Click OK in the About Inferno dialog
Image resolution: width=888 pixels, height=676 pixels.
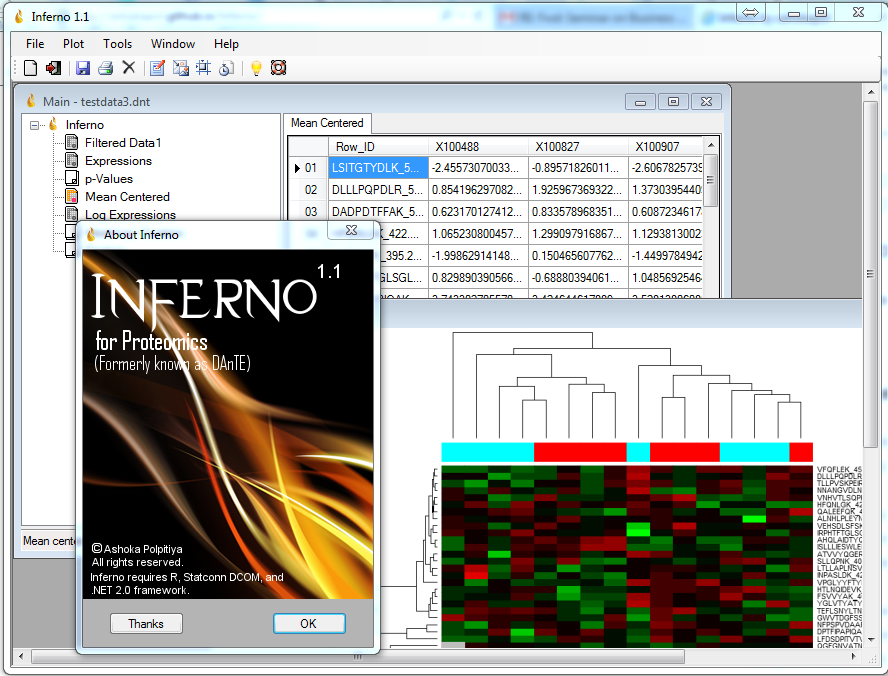[309, 623]
